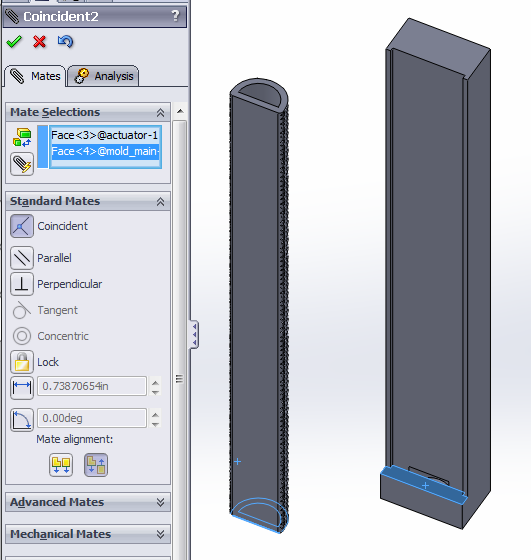The height and width of the screenshot is (560, 531).
Task: Switch to the Analysis tab
Action: pos(103,76)
